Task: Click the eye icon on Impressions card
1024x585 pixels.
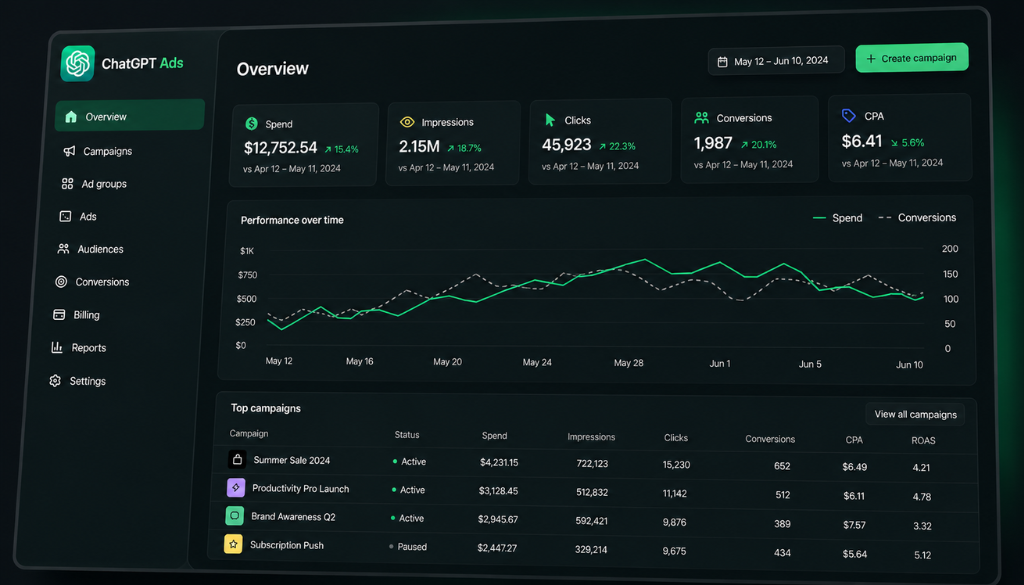Action: coord(407,122)
